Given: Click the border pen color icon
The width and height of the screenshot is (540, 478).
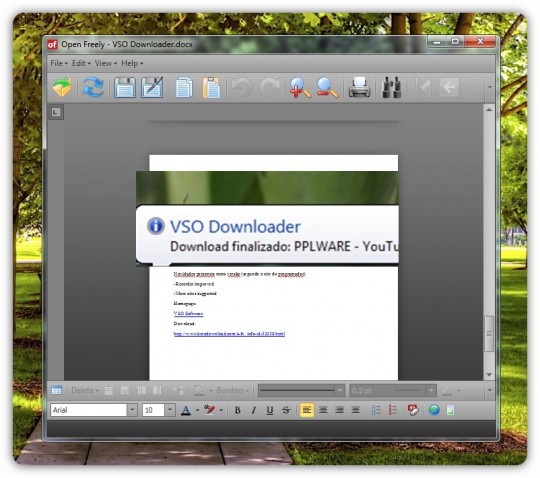Looking at the screenshot, I should [x=447, y=390].
